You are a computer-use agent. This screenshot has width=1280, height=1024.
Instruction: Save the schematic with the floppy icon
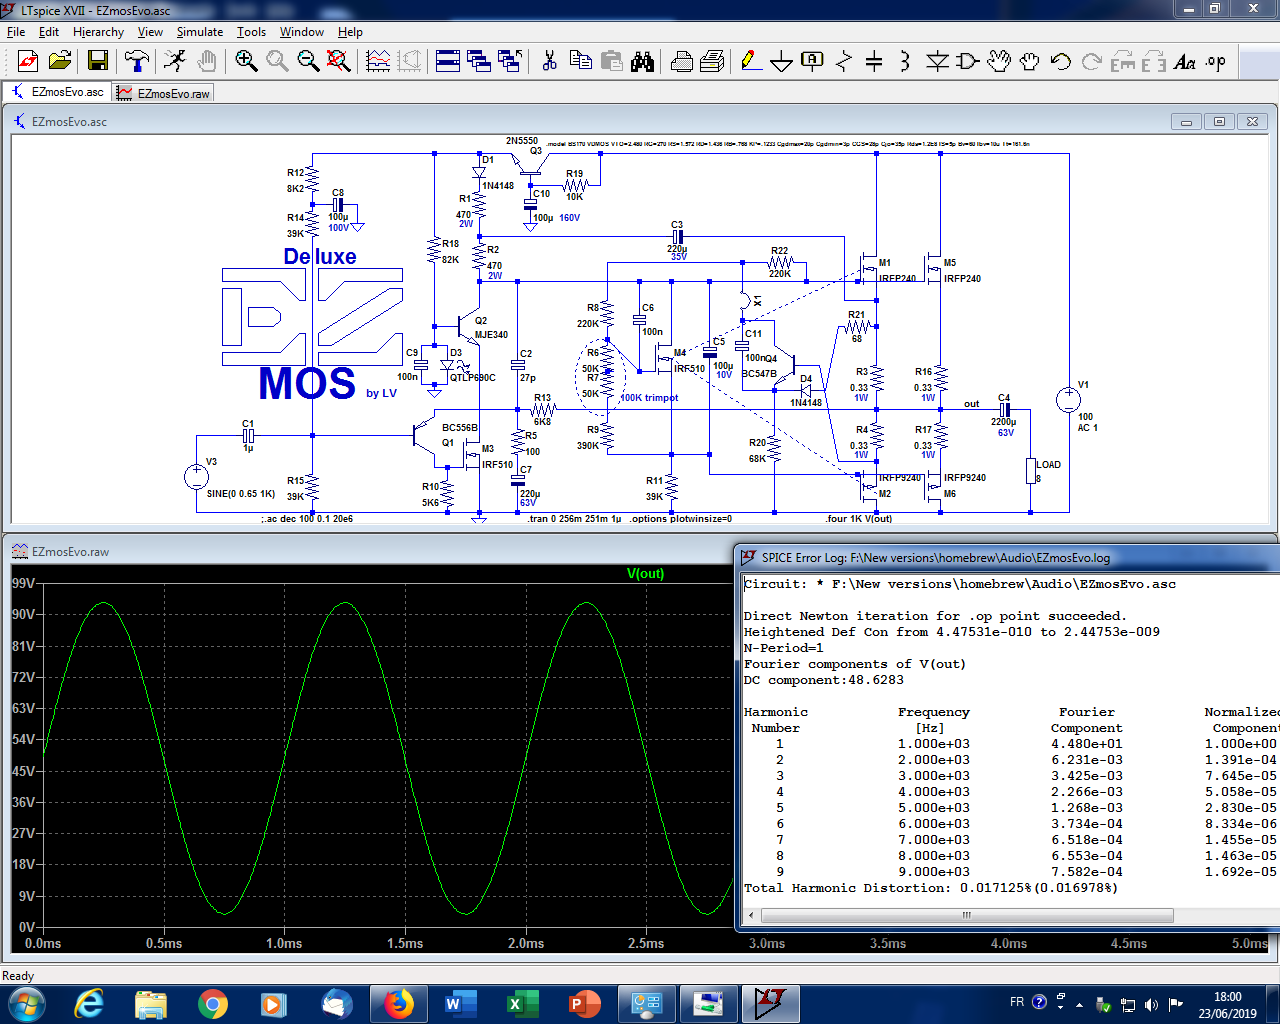pyautogui.click(x=97, y=61)
